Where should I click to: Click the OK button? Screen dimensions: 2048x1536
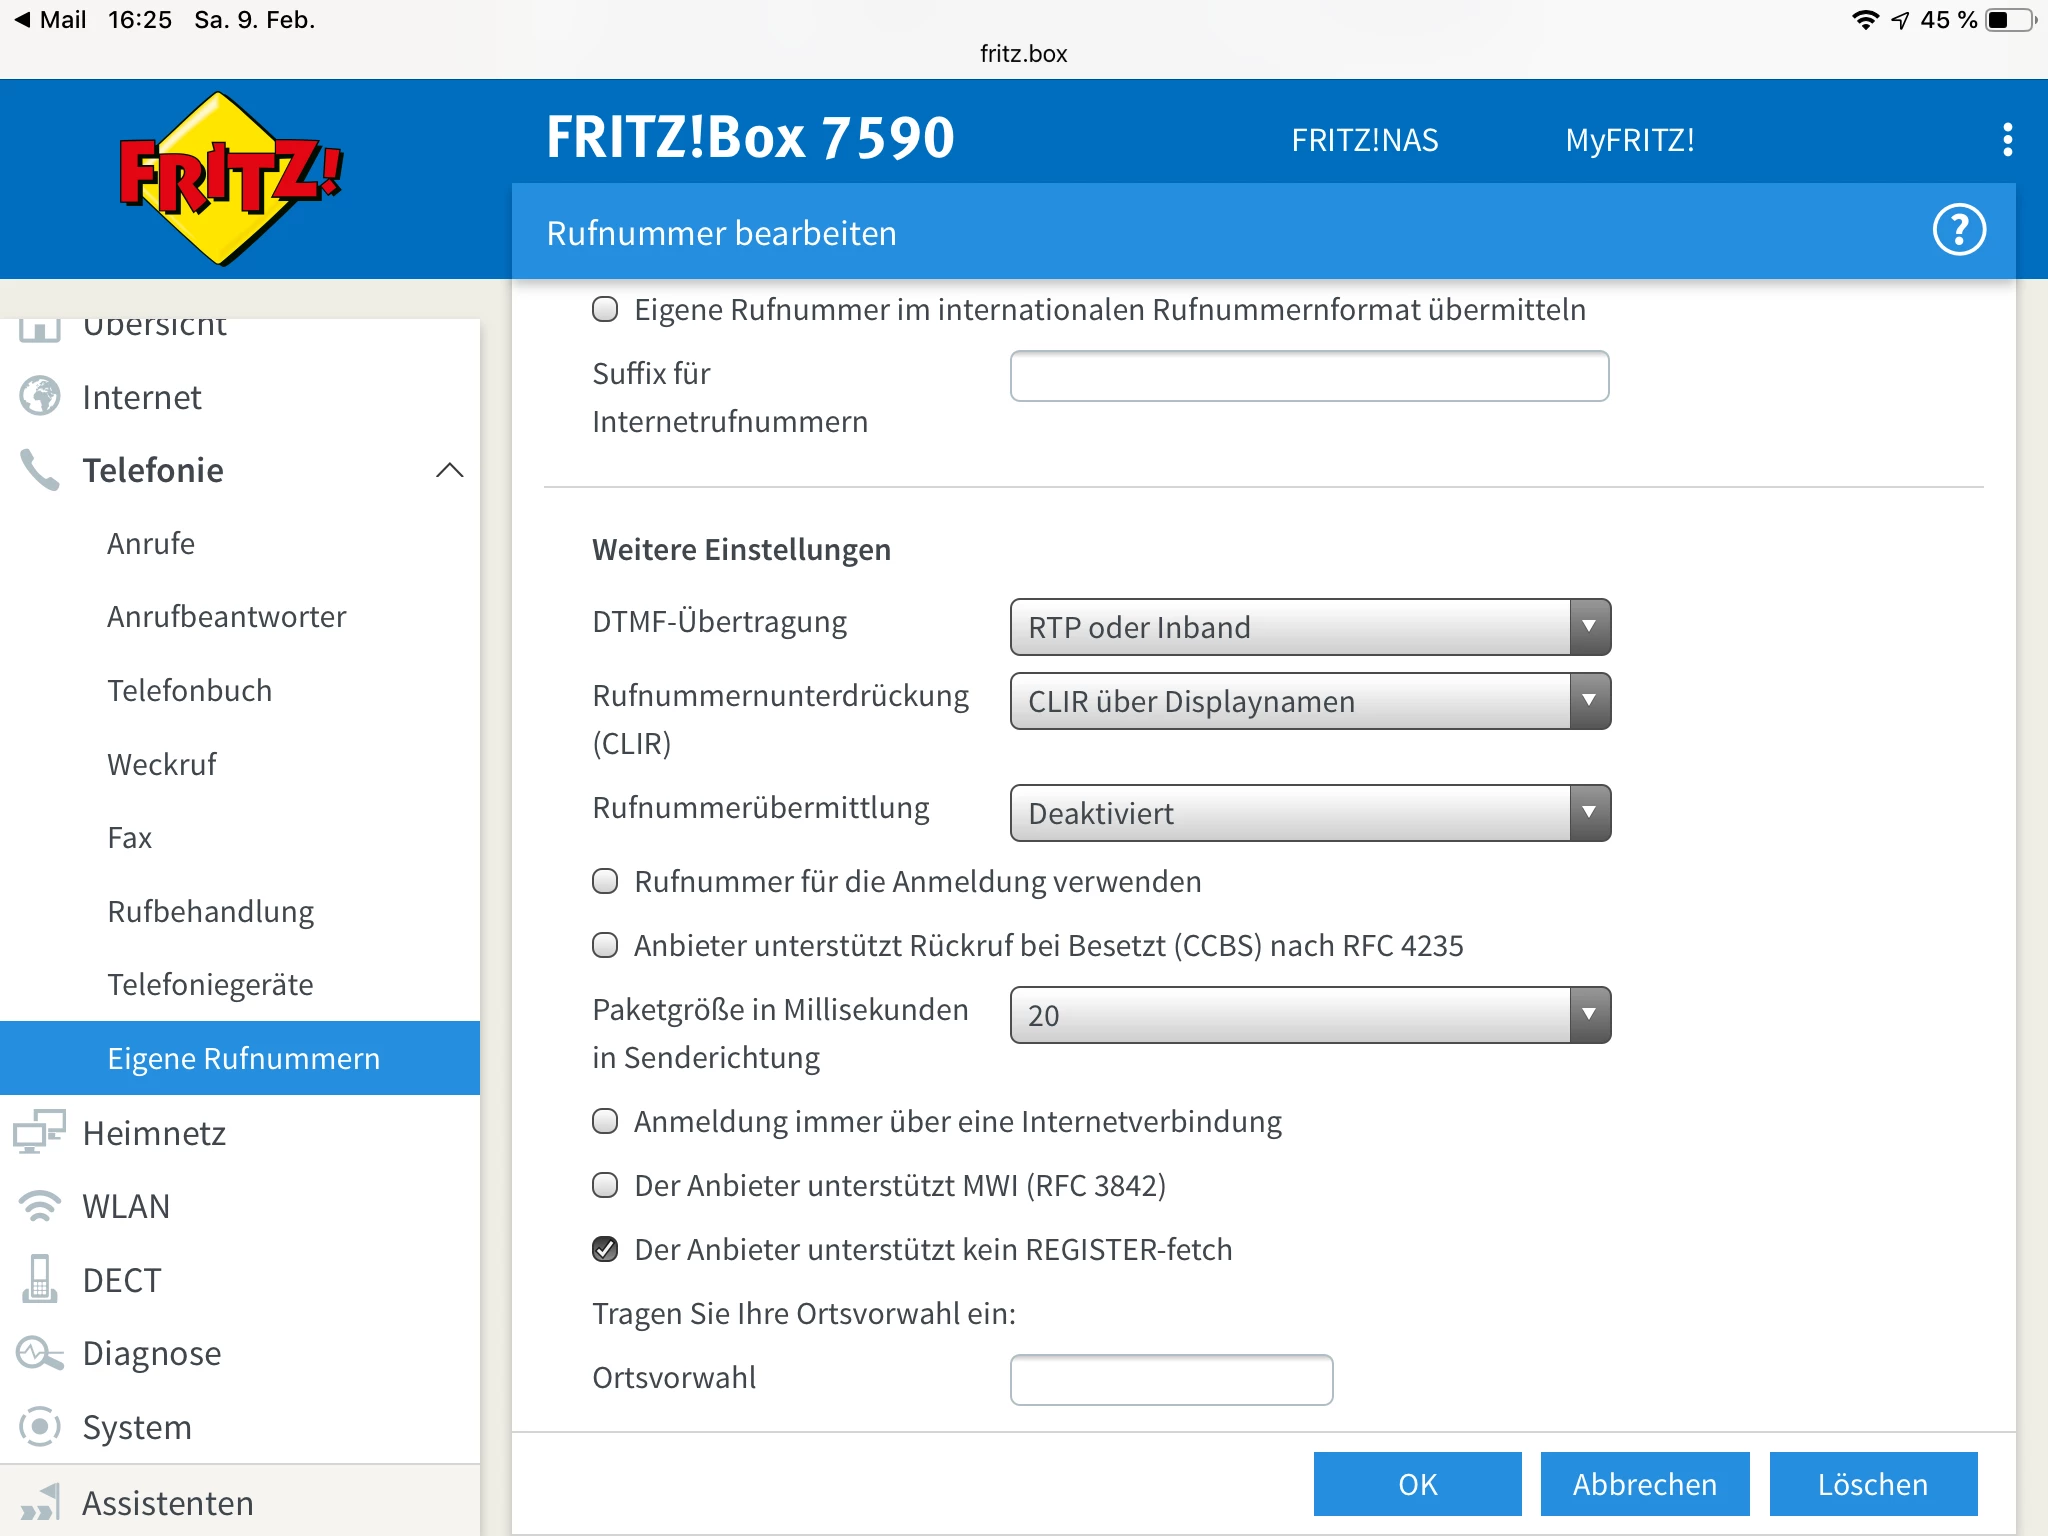[1417, 1484]
